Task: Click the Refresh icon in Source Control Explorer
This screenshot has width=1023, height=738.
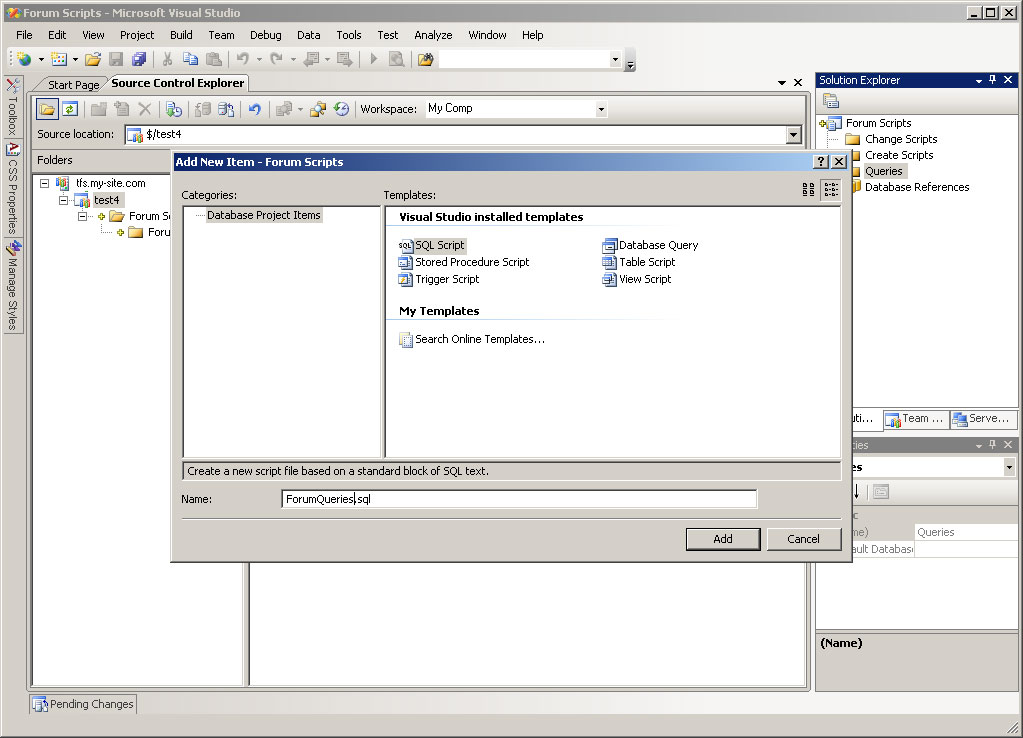Action: pos(70,109)
